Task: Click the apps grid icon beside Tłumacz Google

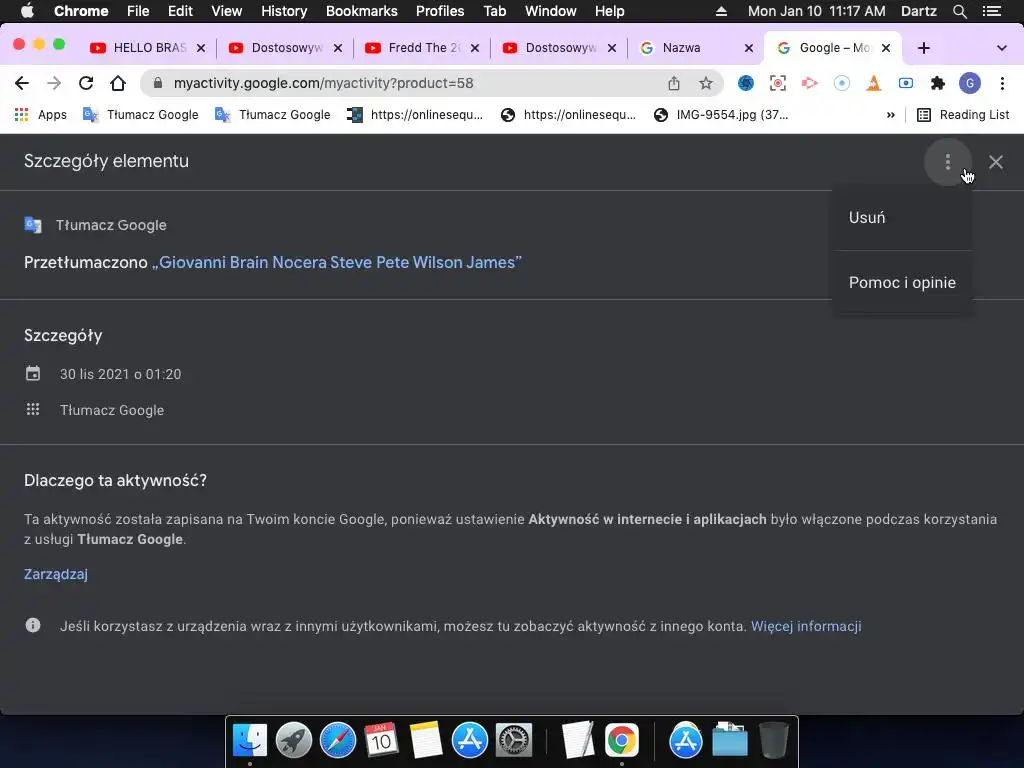Action: pos(33,409)
